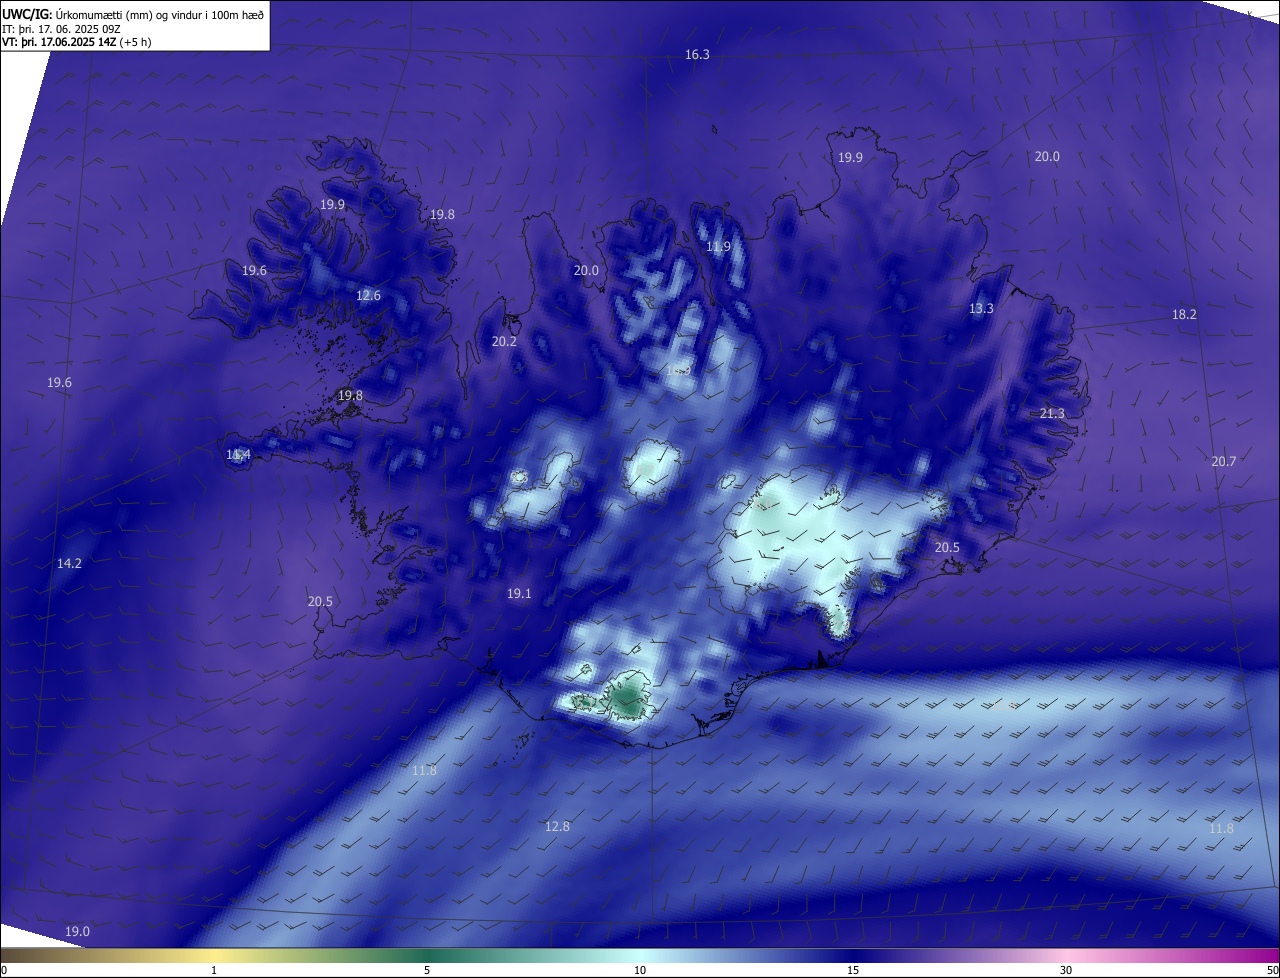This screenshot has height=978, width=1280.
Task: Click the 'IT: þri. 17. 06. 2025 09Z' line
Action: (61, 28)
